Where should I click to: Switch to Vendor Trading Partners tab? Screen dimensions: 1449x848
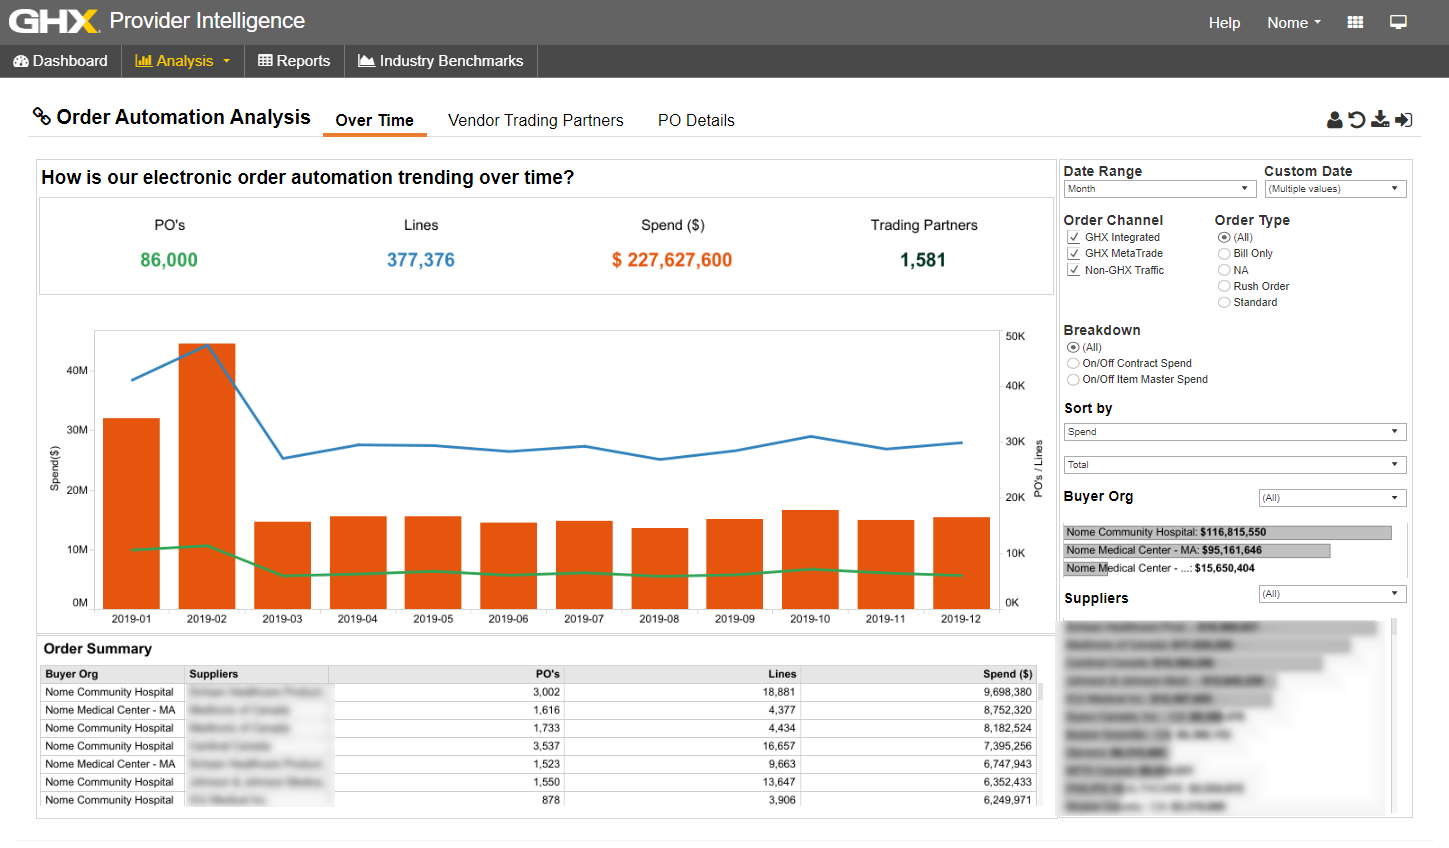pyautogui.click(x=535, y=120)
